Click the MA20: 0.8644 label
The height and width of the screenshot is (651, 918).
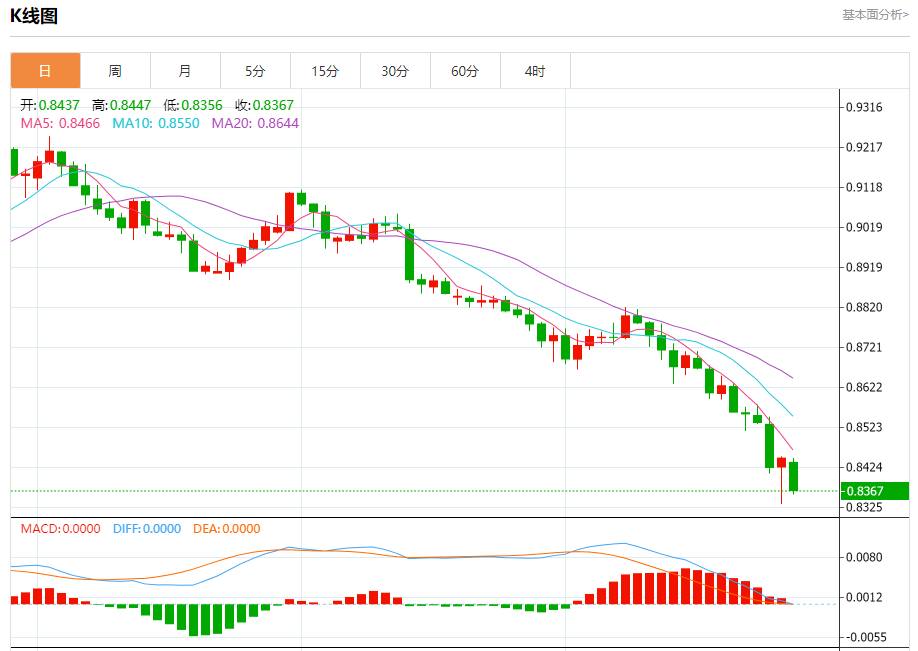255,124
